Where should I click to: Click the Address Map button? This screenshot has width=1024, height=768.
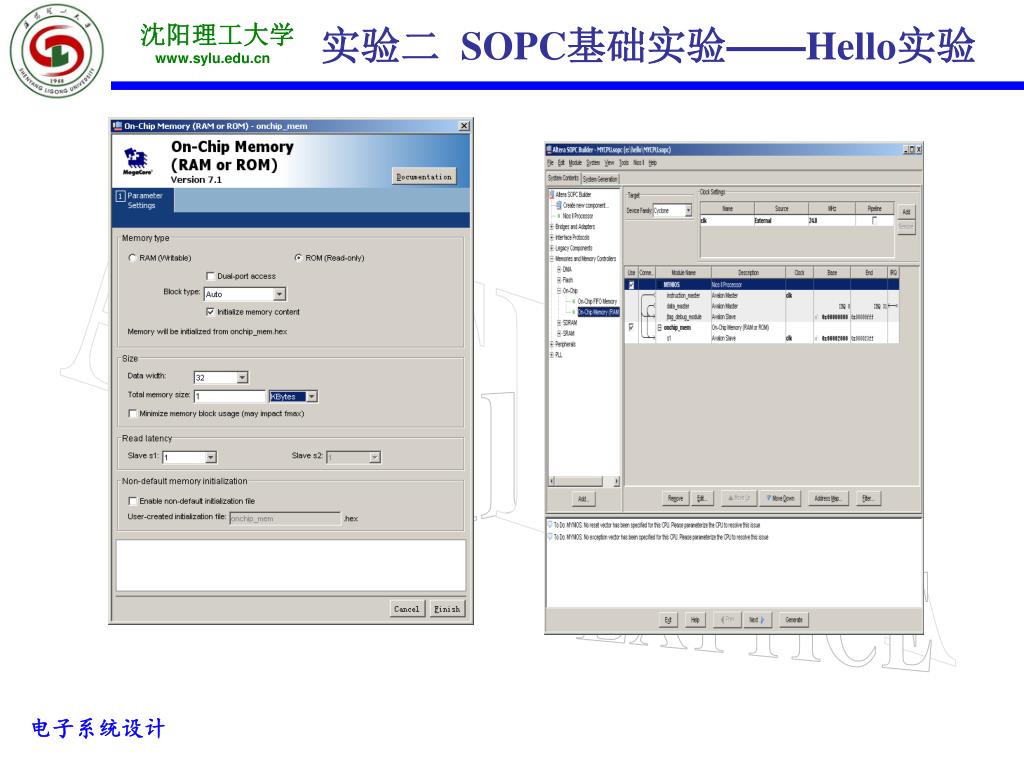coord(827,498)
